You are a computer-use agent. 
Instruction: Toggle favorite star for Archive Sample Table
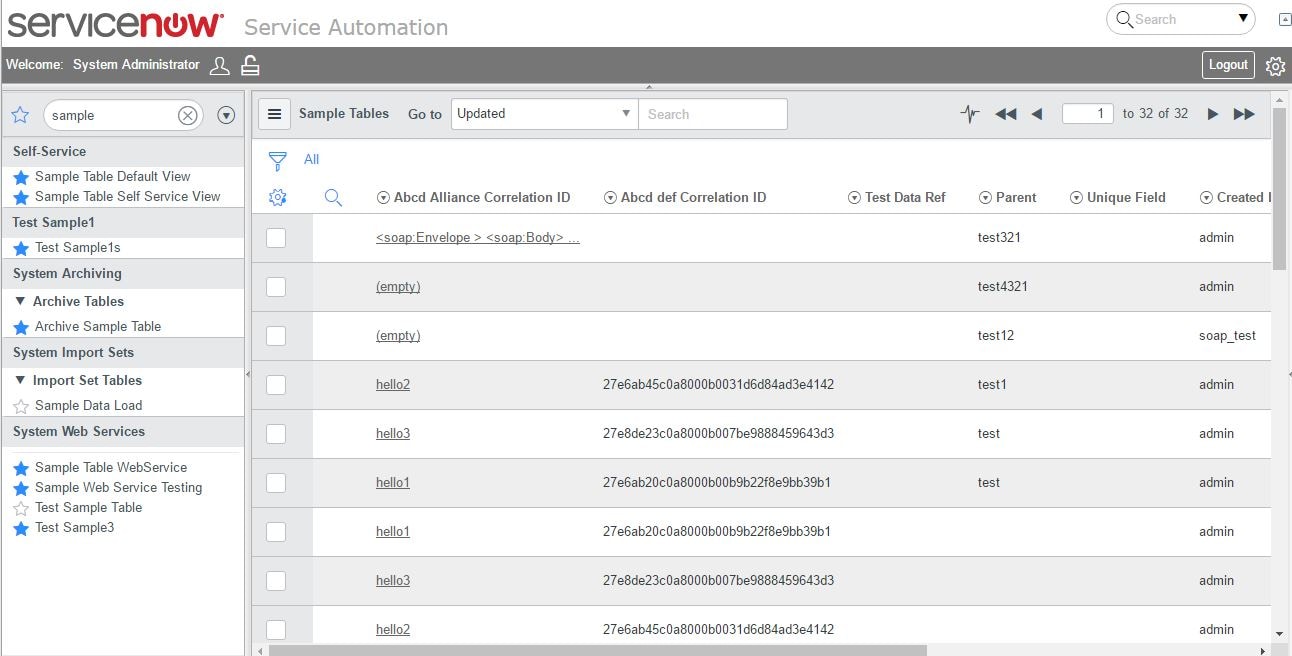coord(21,327)
